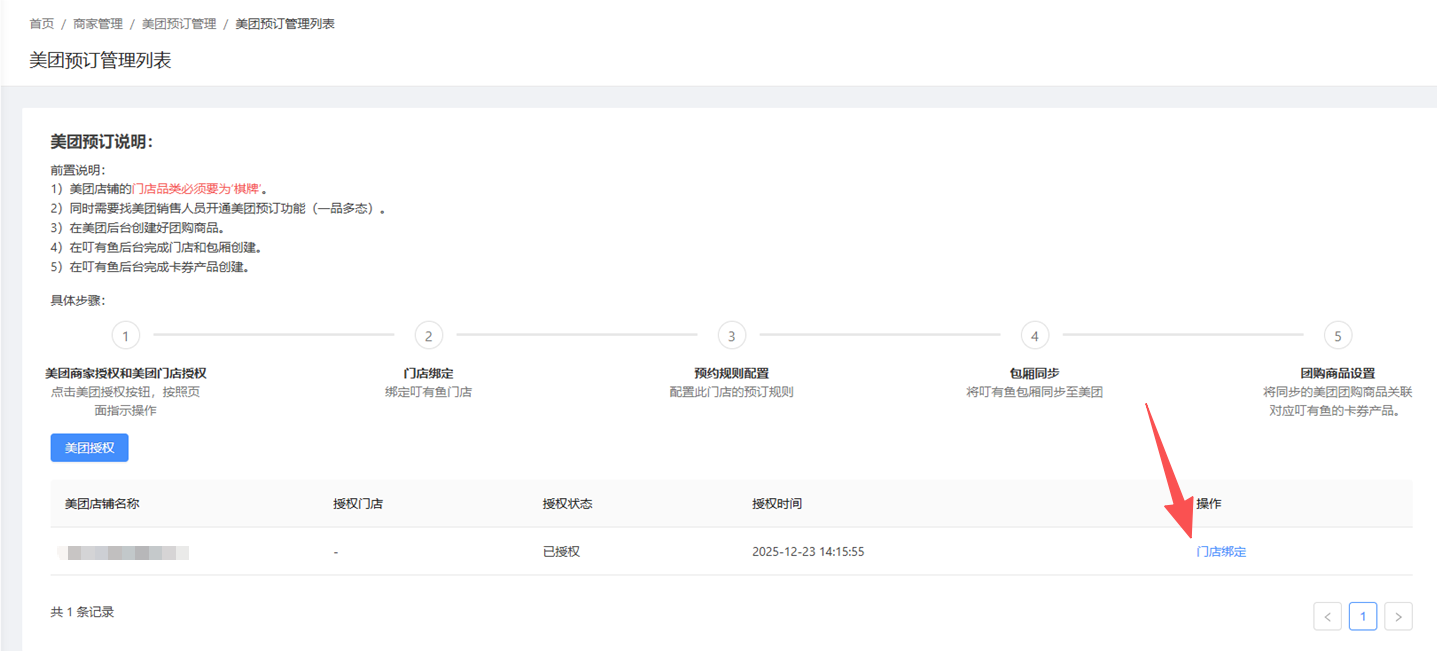1437x651 pixels.
Task: Select page 1 in pagination
Action: [x=1363, y=617]
